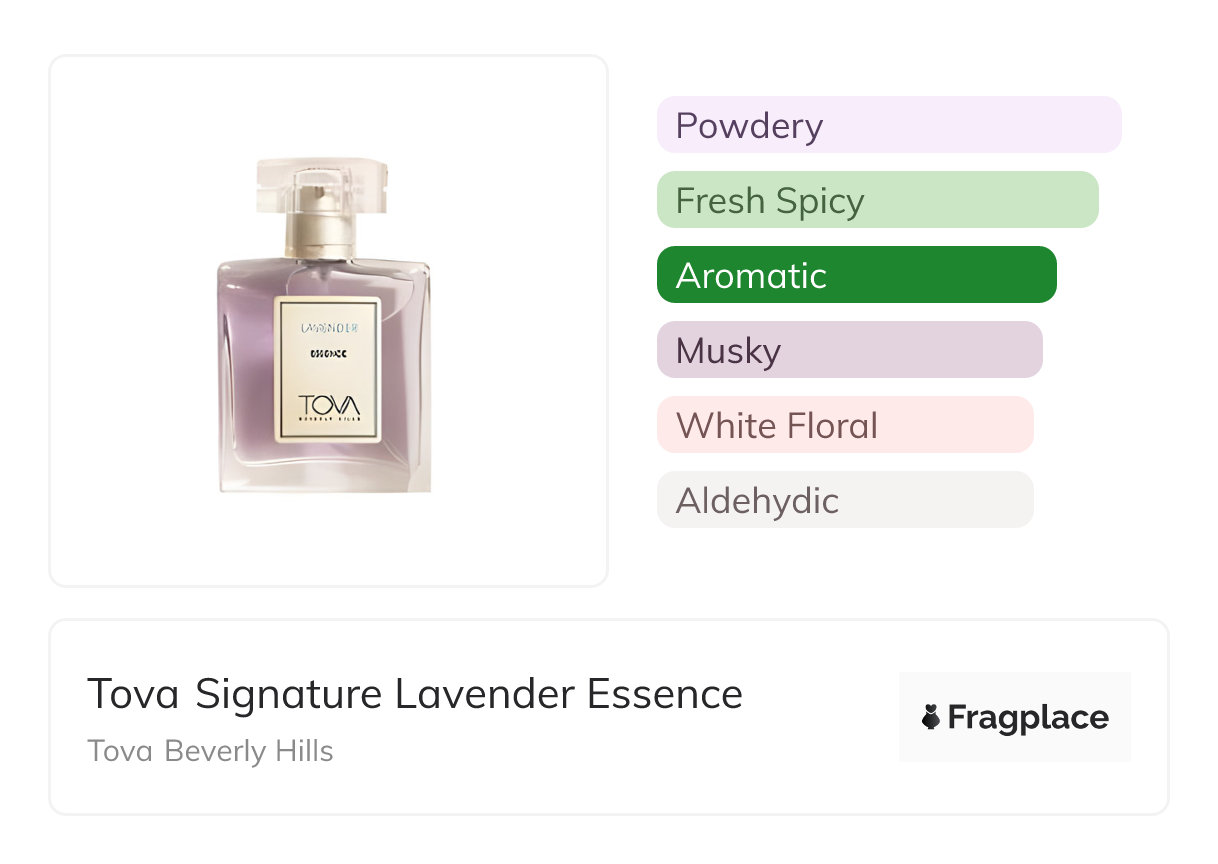
Task: Click the dark green Aromatic bar
Action: 856,275
